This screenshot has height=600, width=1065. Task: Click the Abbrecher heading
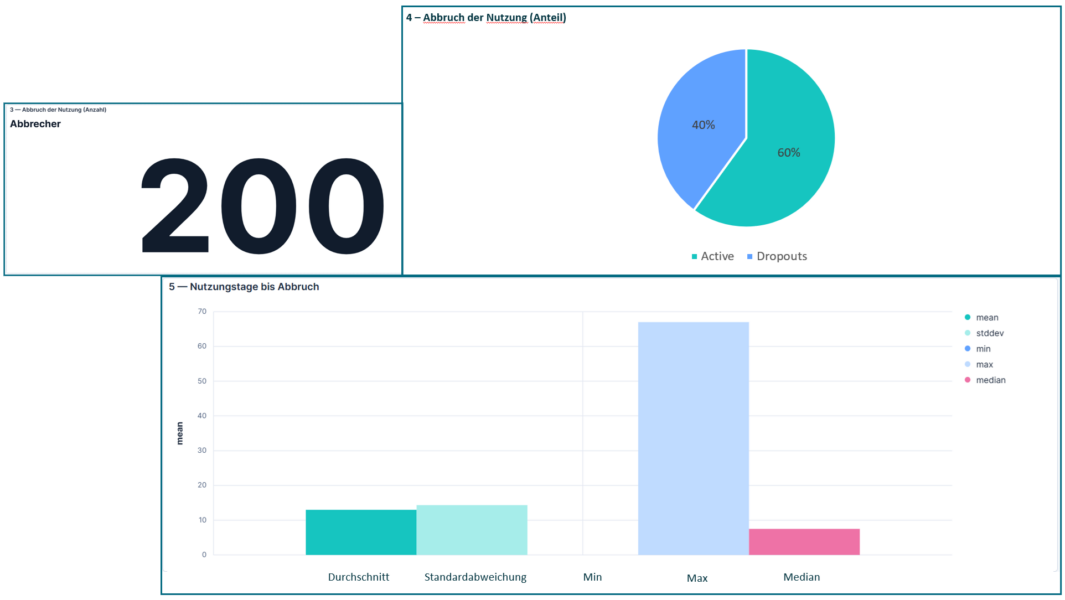(35, 124)
